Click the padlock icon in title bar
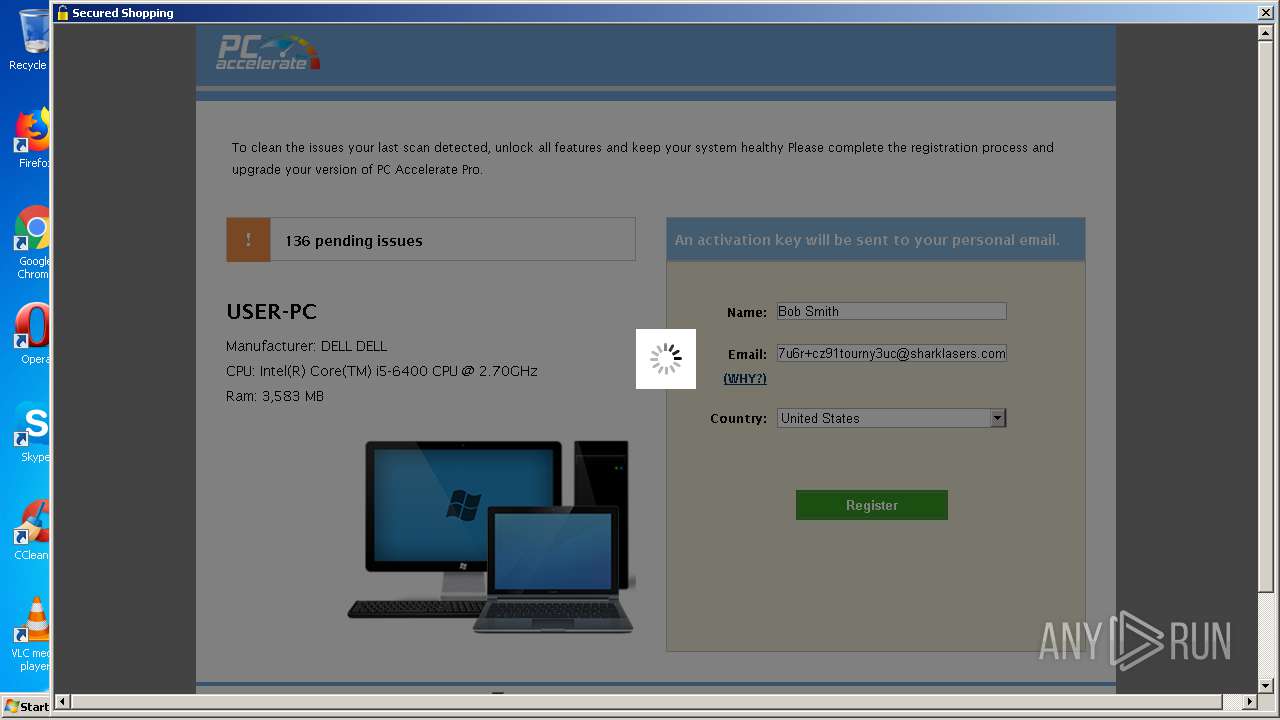The width and height of the screenshot is (1280, 720). [62, 13]
